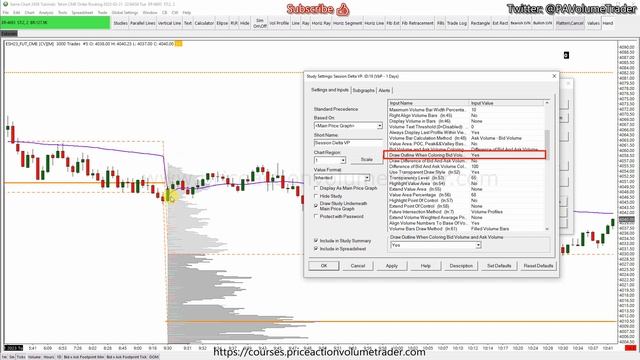640x360 pixels.
Task: Toggle Draw Study Underneath Main Price Graph
Action: click(316, 206)
